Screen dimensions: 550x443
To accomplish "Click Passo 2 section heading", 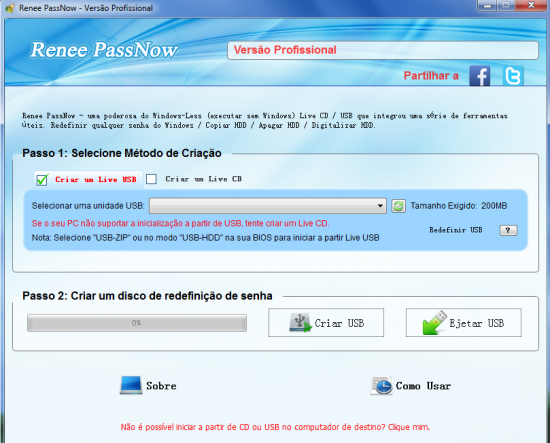I will click(147, 296).
